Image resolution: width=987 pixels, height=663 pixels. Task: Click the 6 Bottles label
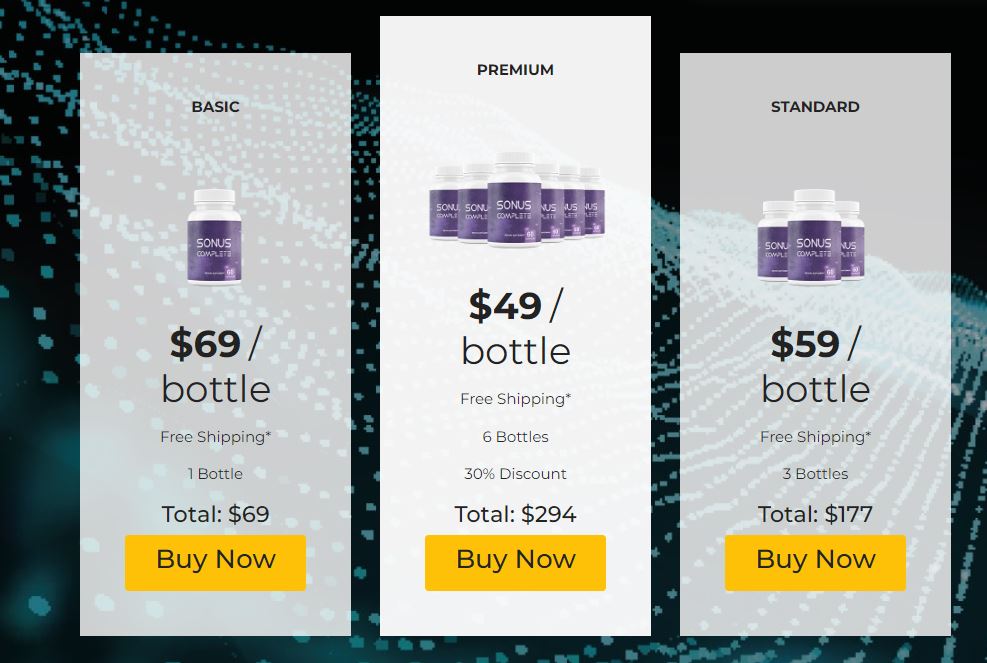516,437
